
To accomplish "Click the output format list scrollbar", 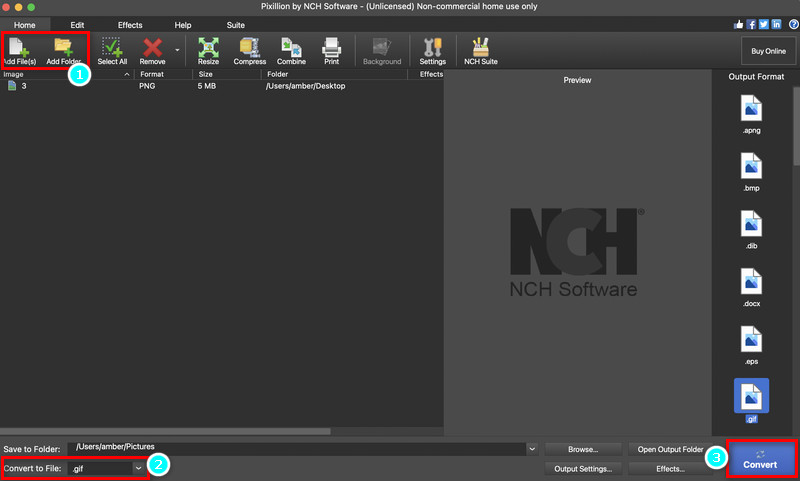I will pos(796,125).
